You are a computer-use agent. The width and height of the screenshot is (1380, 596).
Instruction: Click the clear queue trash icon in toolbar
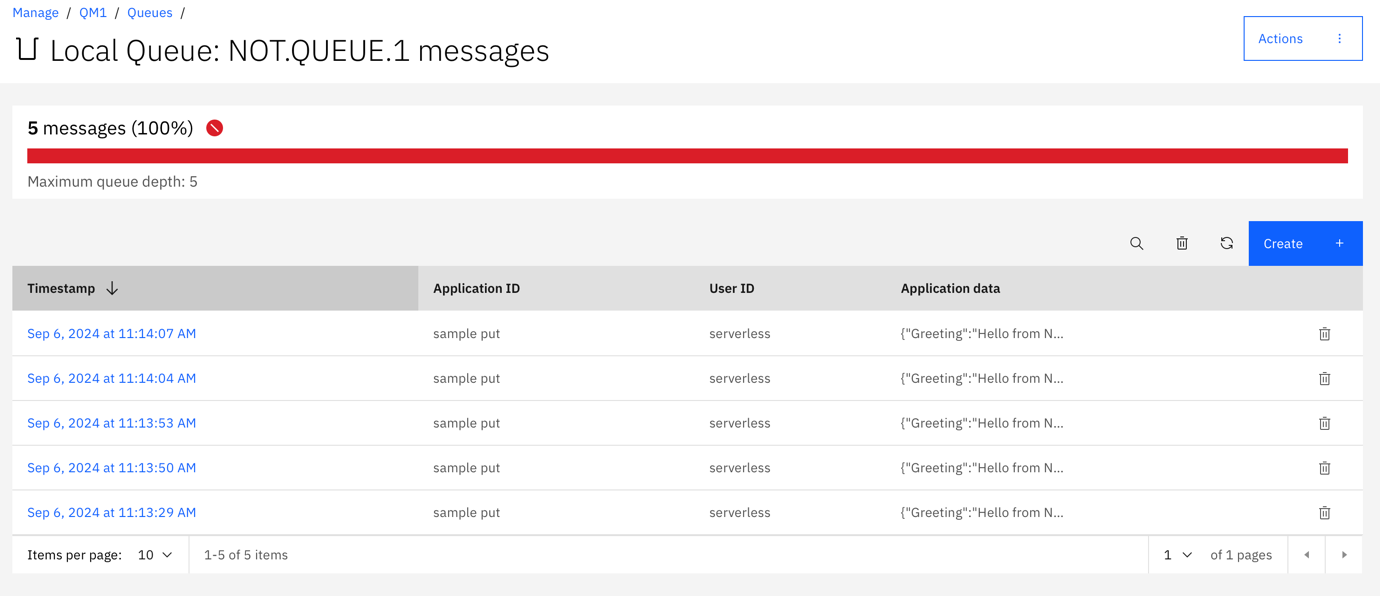(x=1182, y=243)
